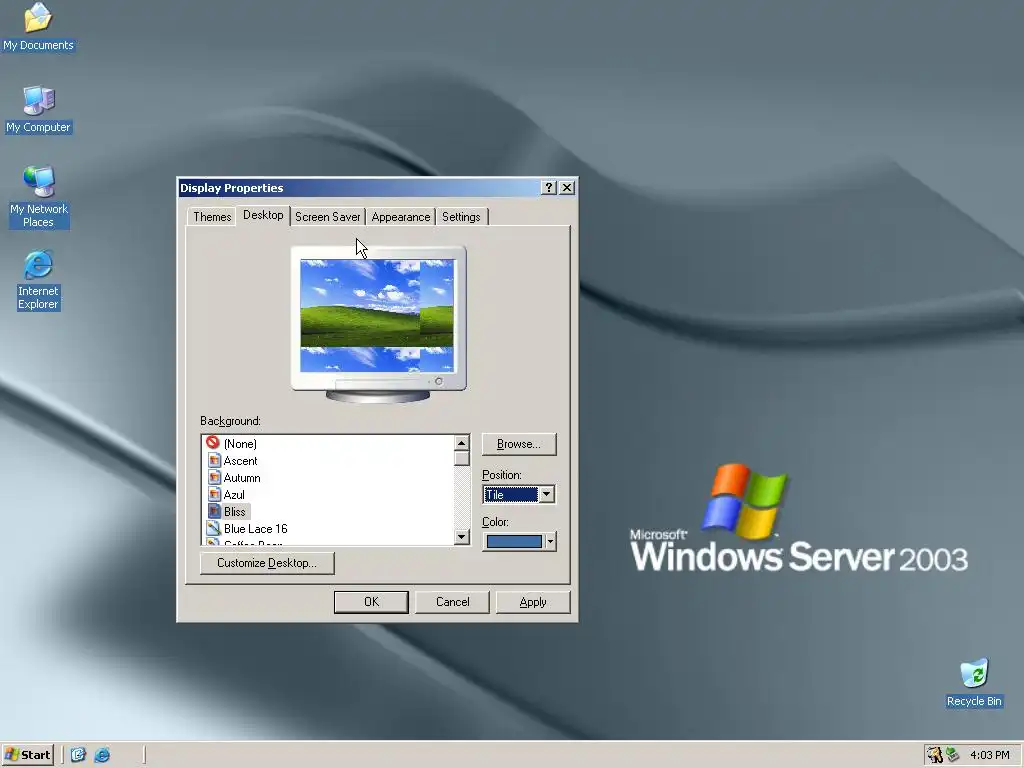
Task: Open the Screen Saver tab
Action: pyautogui.click(x=327, y=217)
